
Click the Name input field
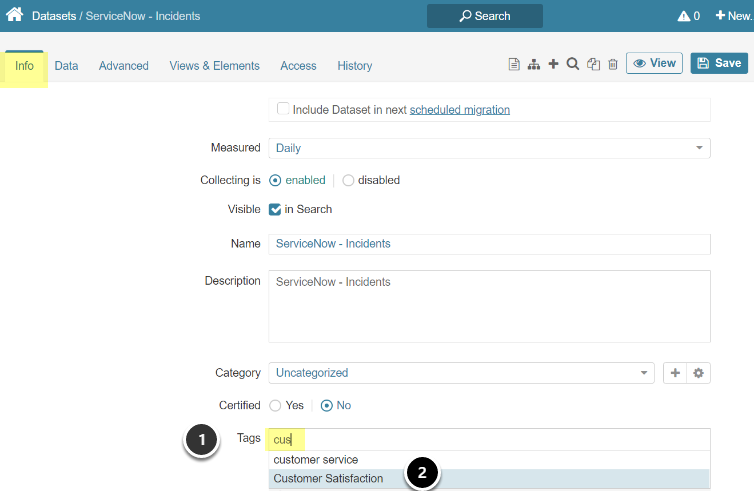coord(490,244)
